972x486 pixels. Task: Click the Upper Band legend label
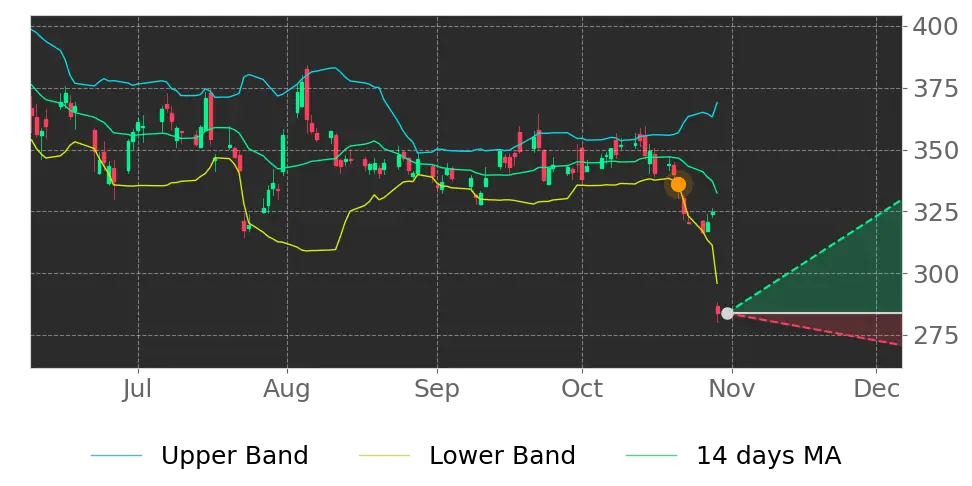tap(234, 456)
